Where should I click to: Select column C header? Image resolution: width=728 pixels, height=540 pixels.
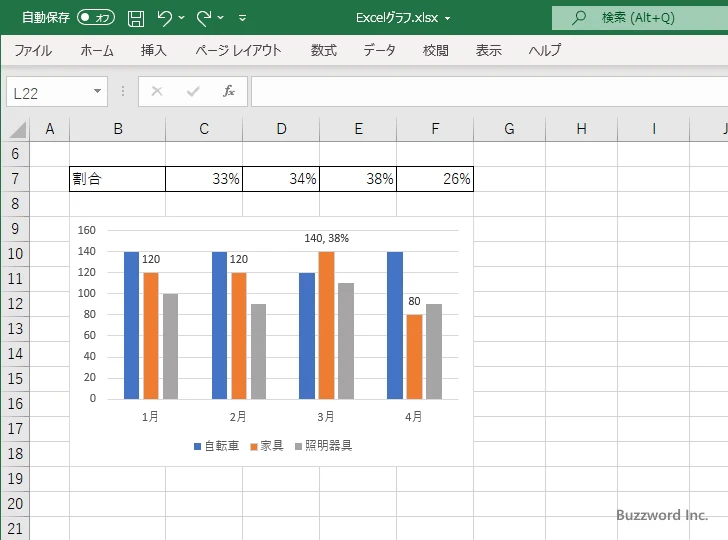tap(204, 129)
